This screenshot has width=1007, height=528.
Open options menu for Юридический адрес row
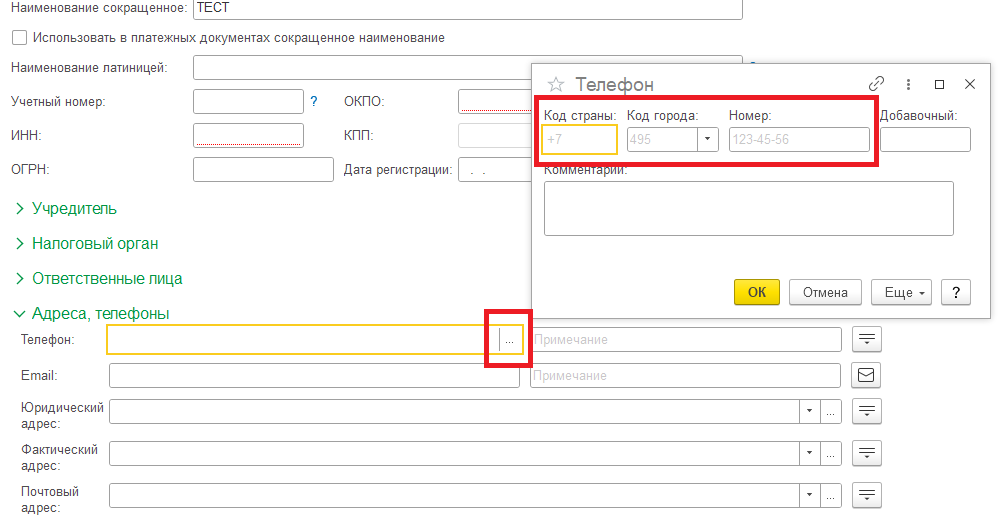pos(866,411)
